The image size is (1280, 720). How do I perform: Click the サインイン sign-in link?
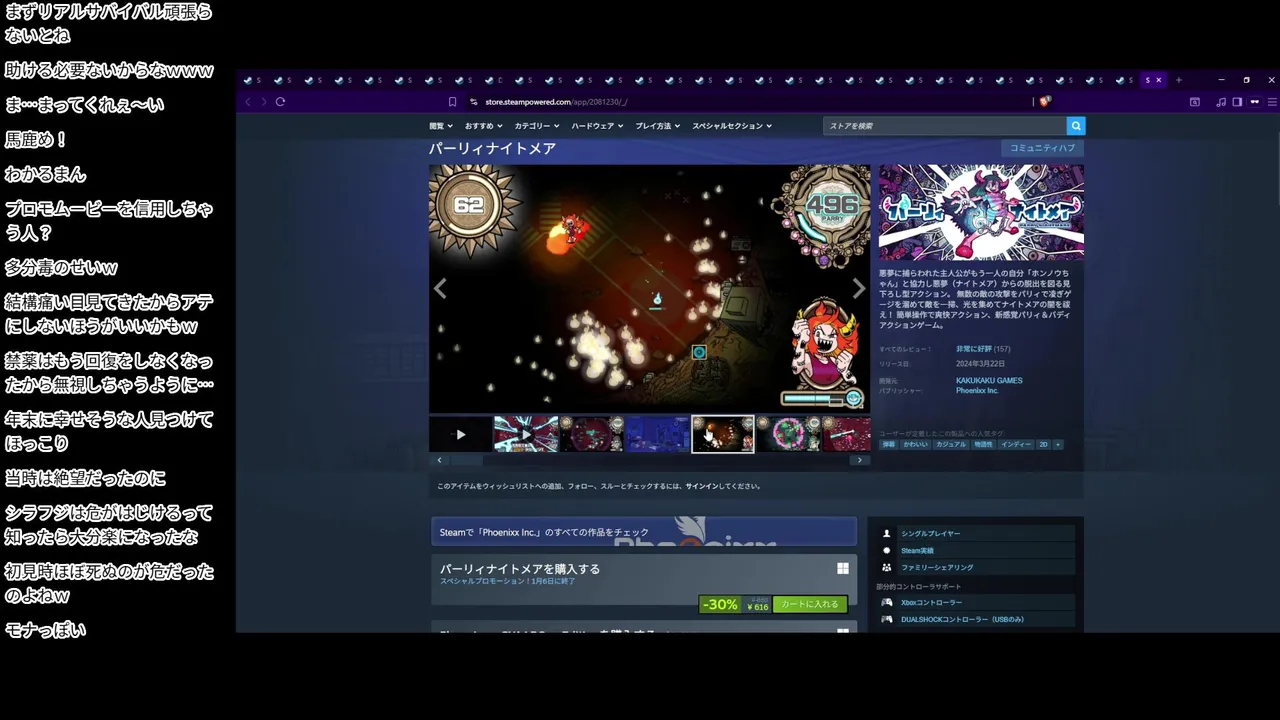point(702,487)
